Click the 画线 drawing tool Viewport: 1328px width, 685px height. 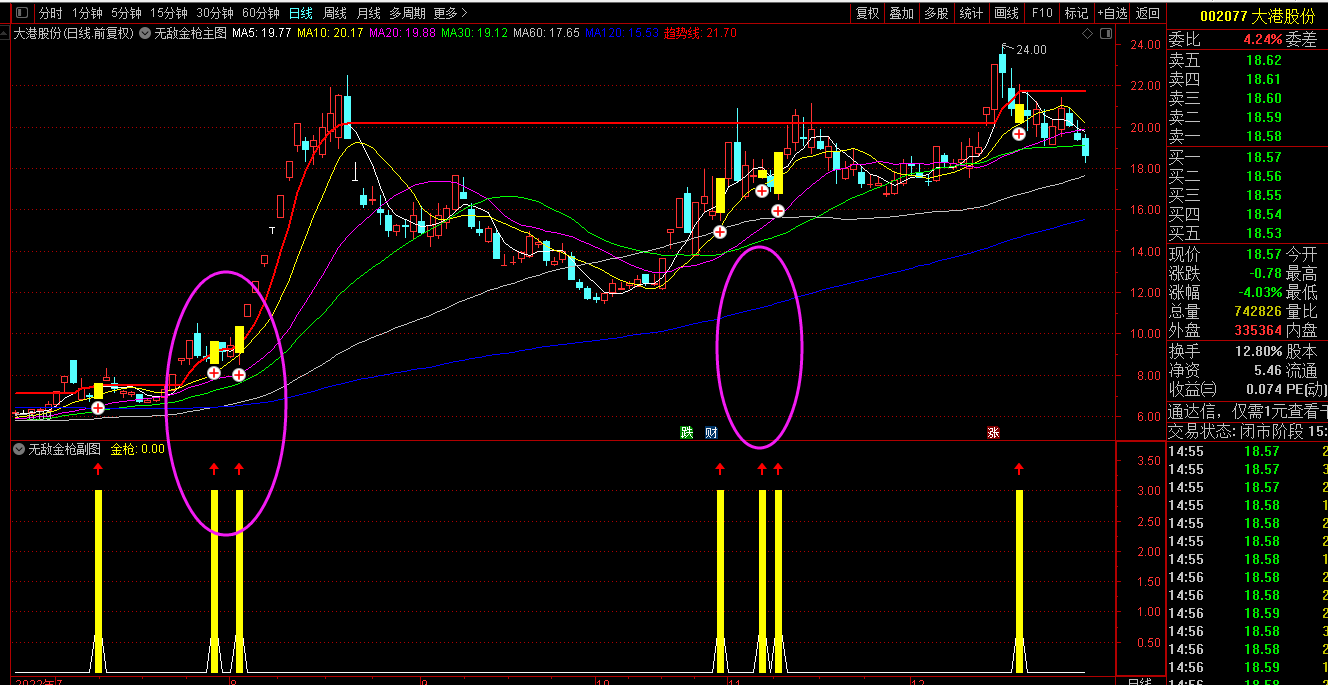(1006, 13)
